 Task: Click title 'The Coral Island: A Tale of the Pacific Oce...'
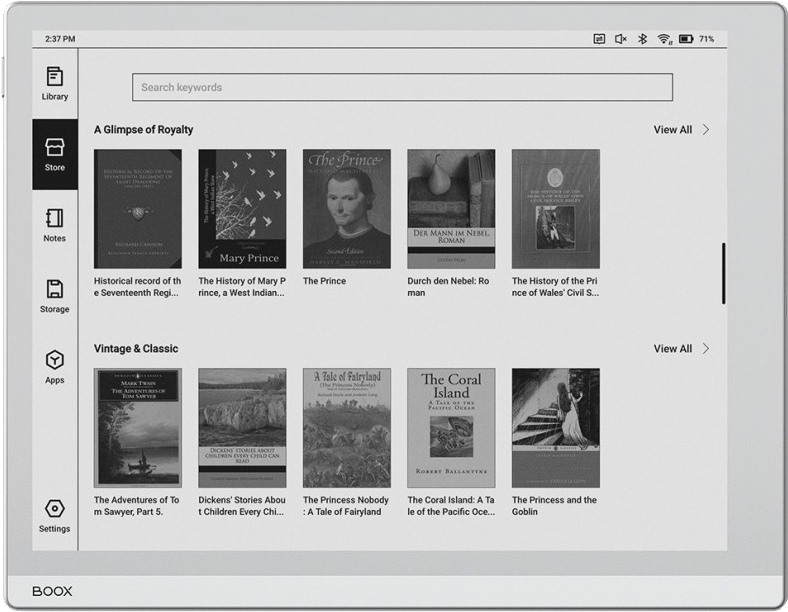451,506
